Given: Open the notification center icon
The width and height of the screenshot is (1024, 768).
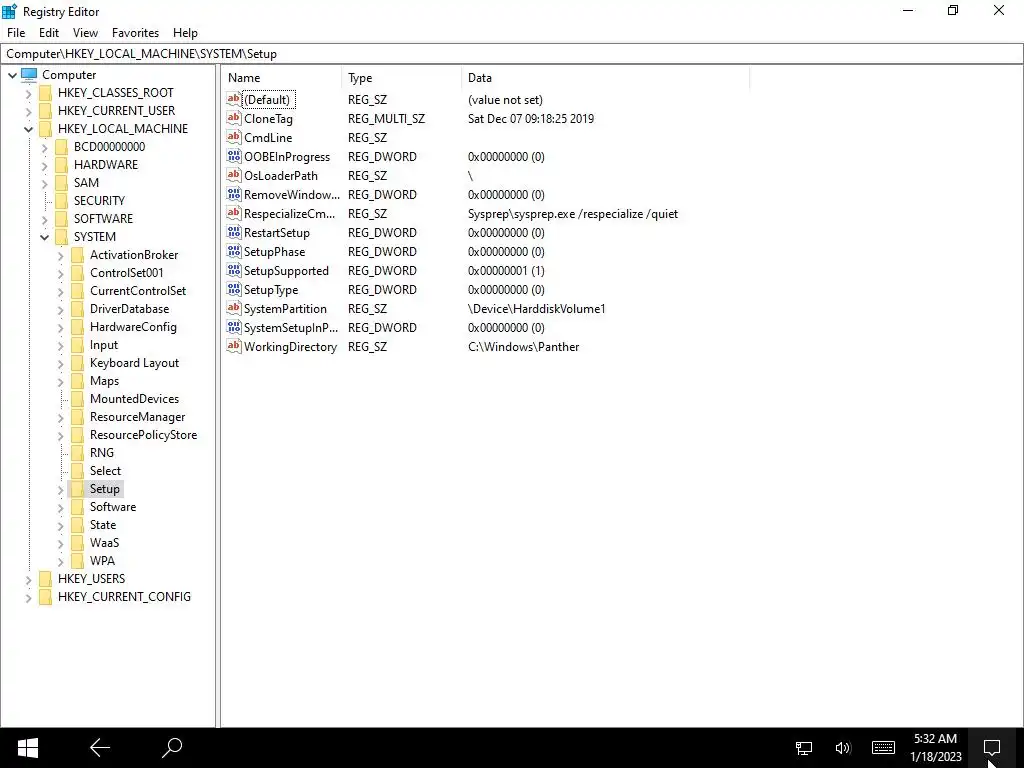Looking at the screenshot, I should pos(992,748).
